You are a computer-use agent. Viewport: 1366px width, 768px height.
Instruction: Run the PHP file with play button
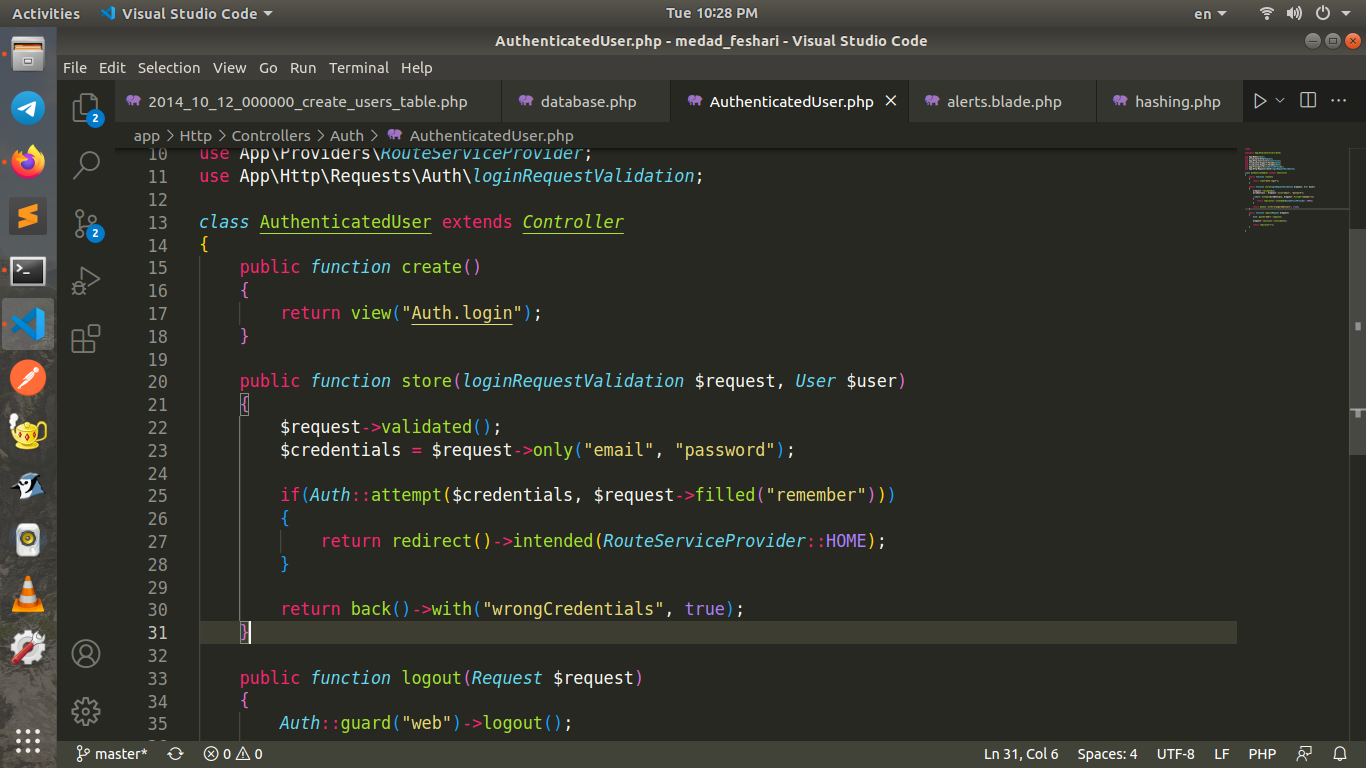point(1260,101)
